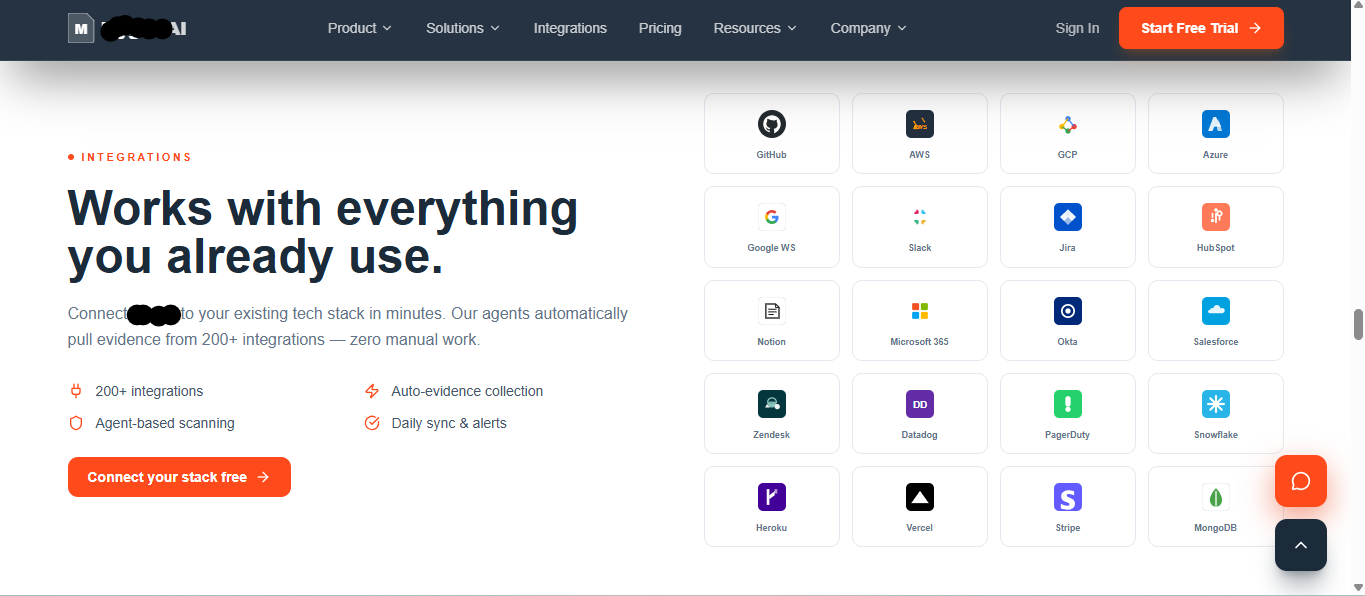Click the HubSpot integration icon
1365x596 pixels.
pyautogui.click(x=1215, y=217)
